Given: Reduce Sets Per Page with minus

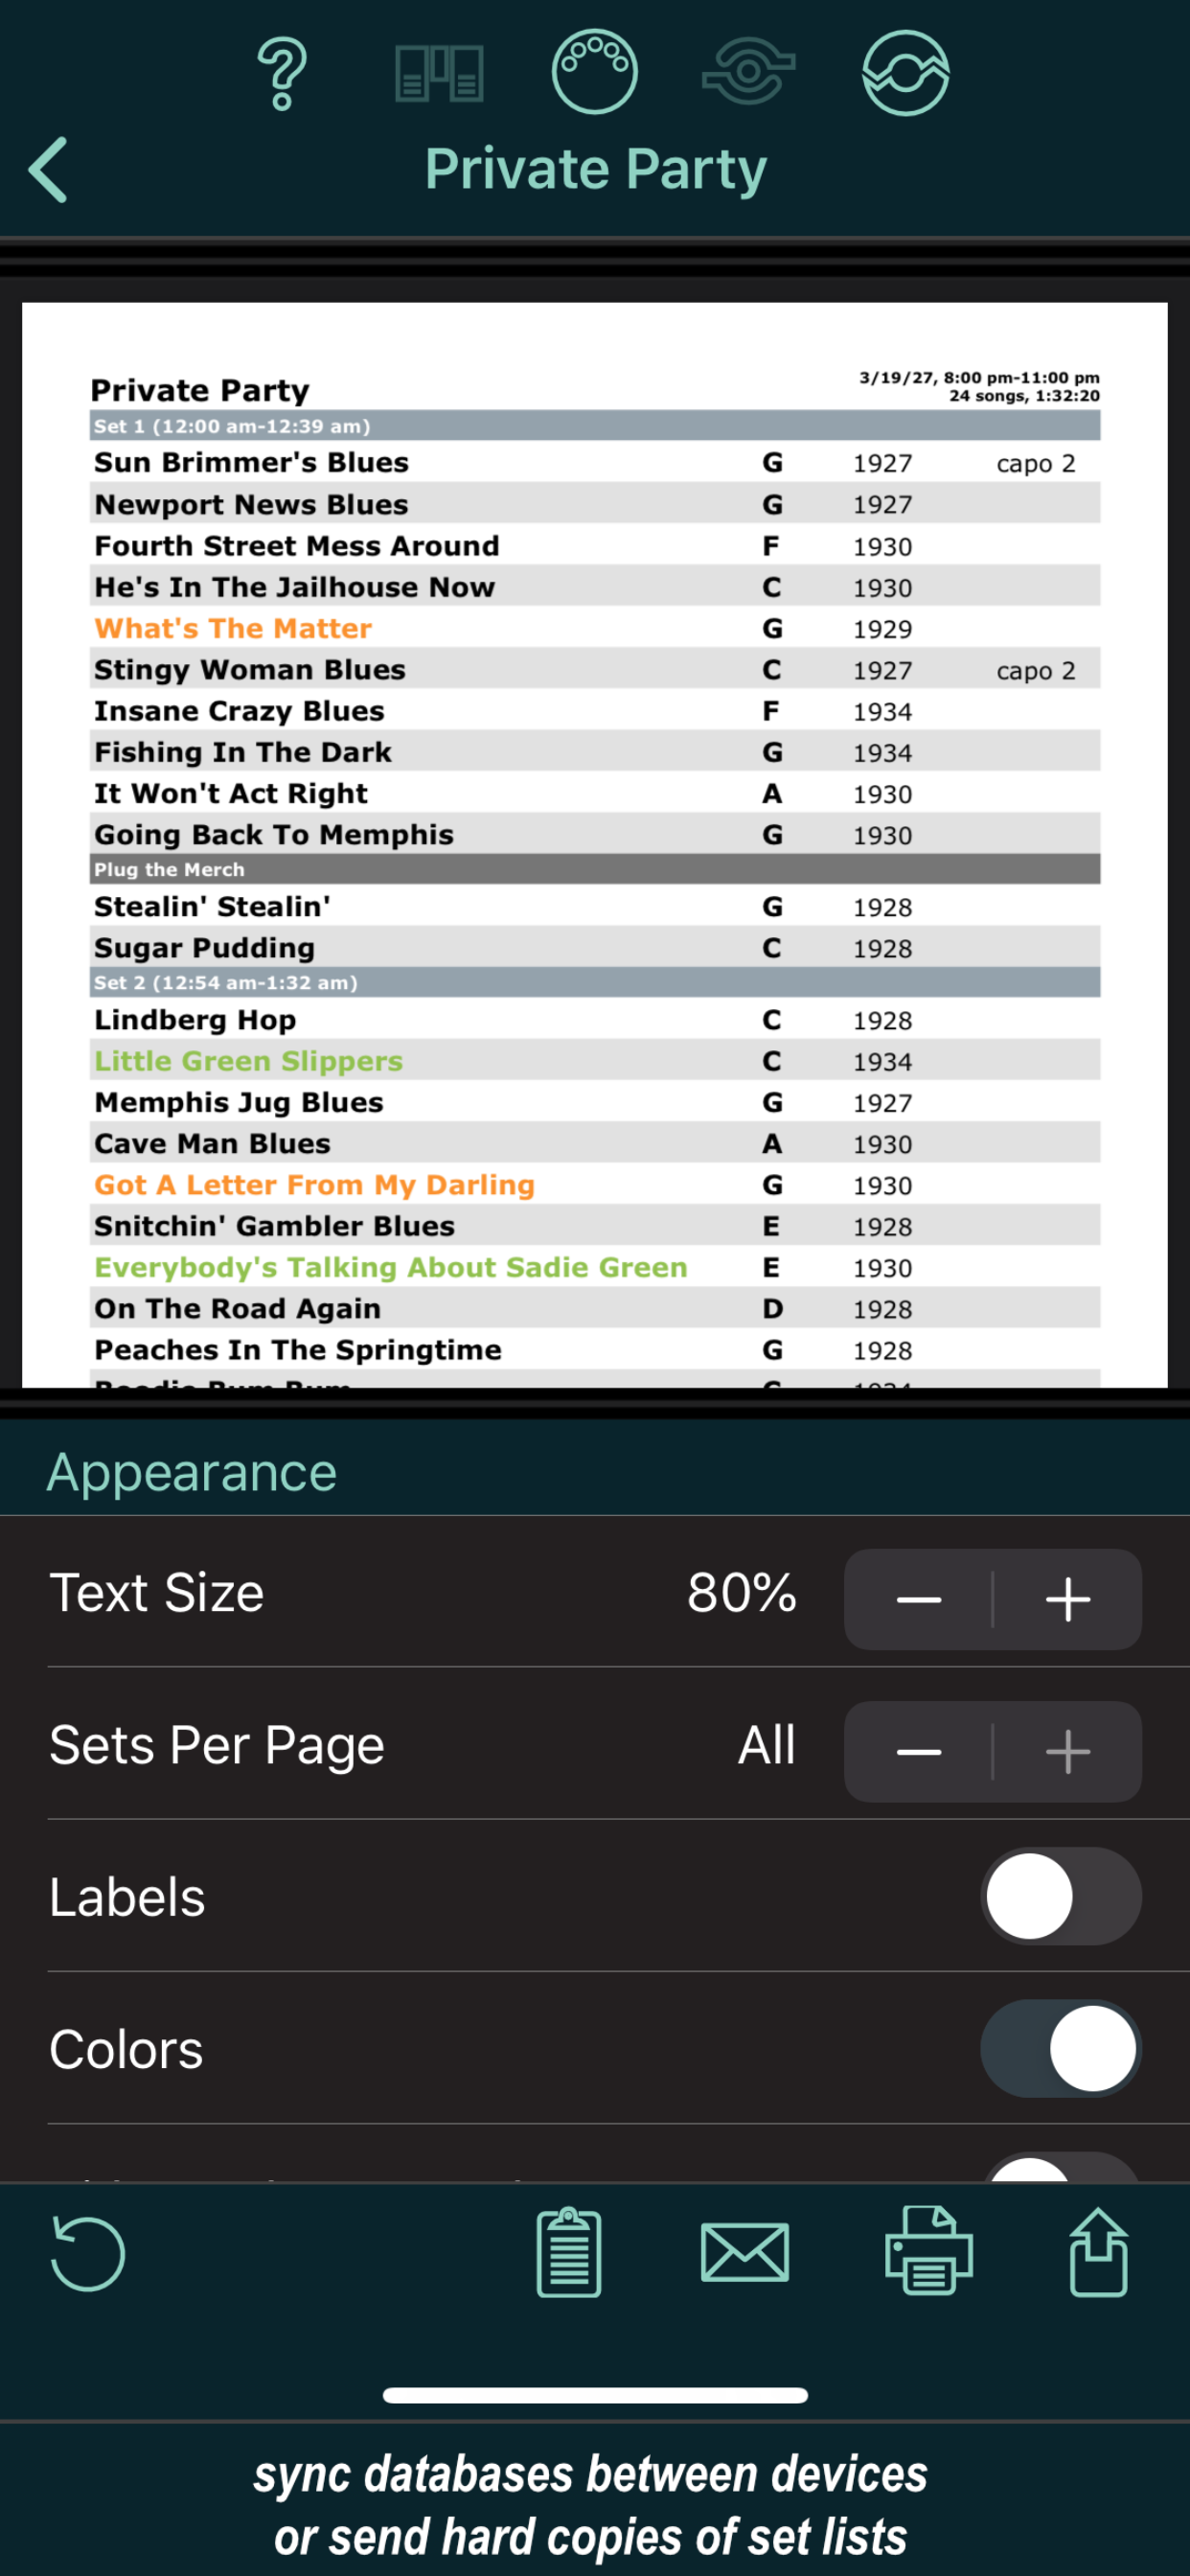Looking at the screenshot, I should pyautogui.click(x=918, y=1751).
